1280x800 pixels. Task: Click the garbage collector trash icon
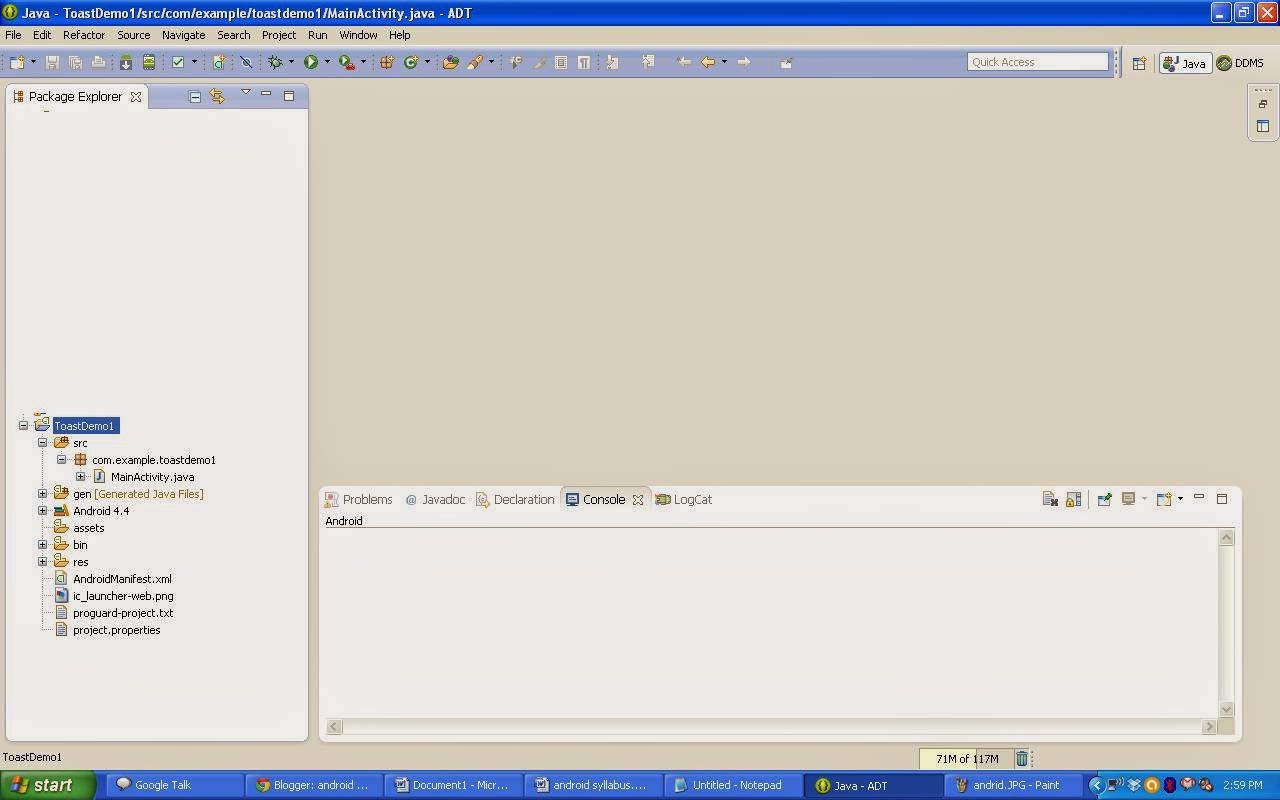point(1021,759)
